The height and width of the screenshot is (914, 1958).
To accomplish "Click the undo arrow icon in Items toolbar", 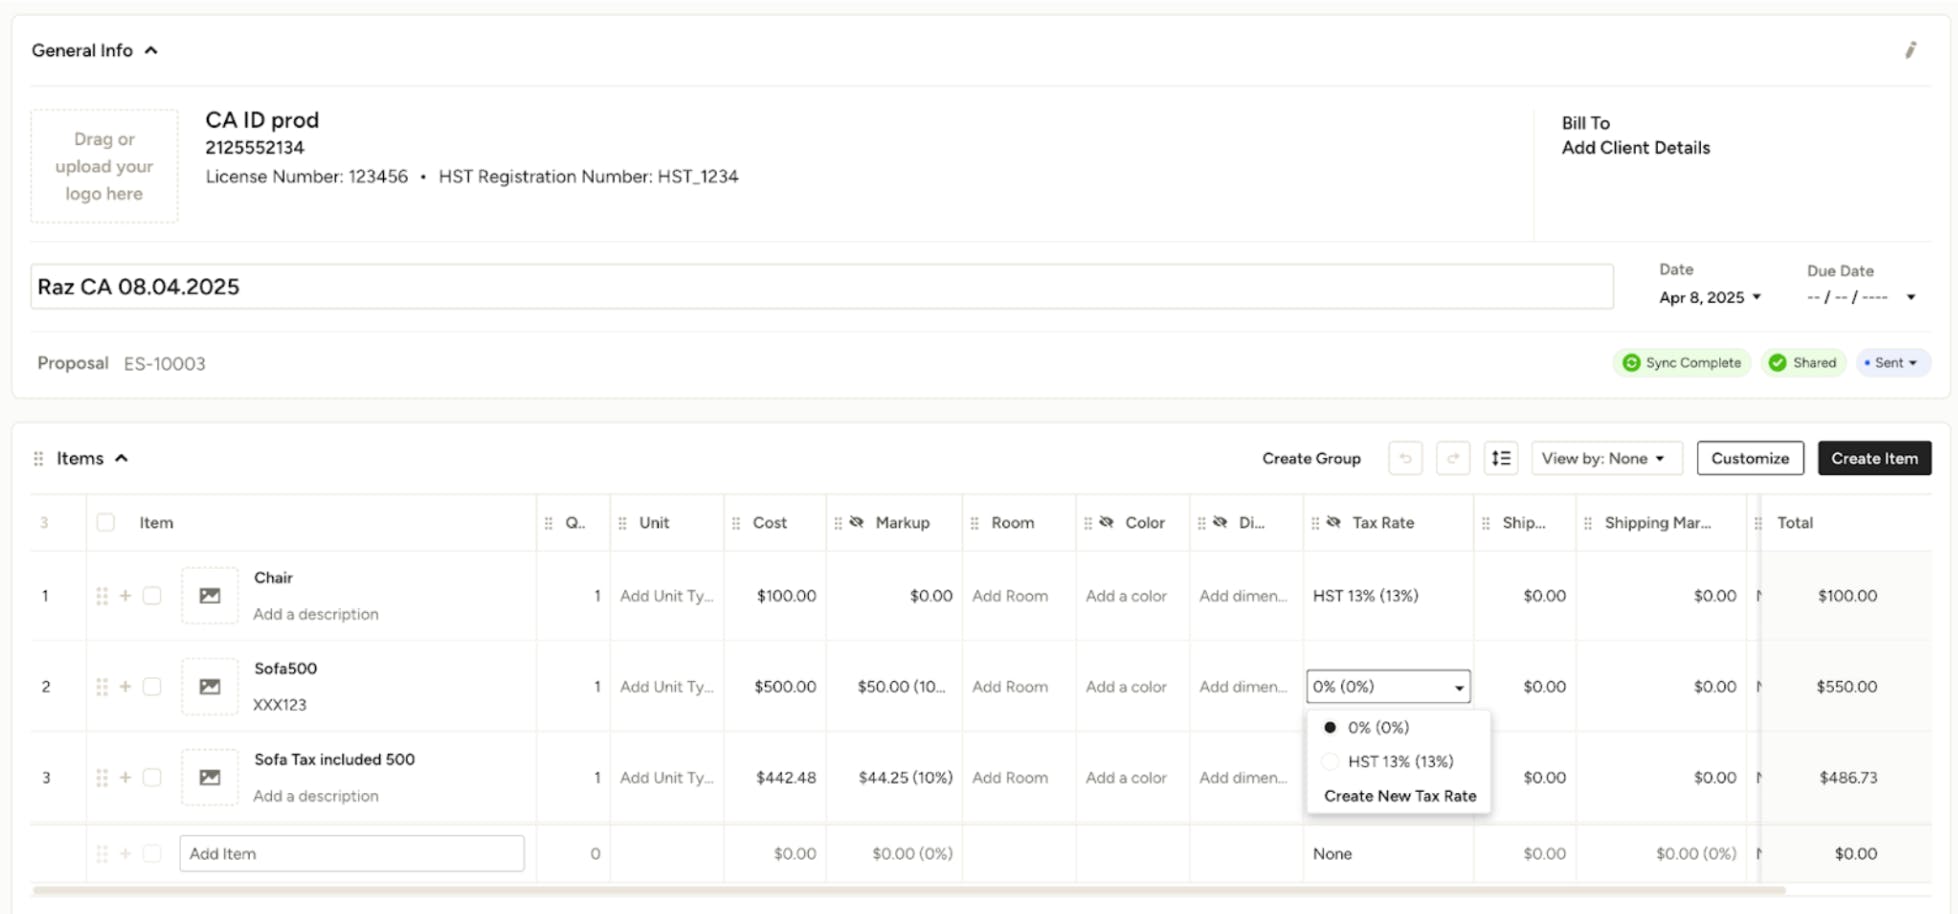I will coord(1405,458).
